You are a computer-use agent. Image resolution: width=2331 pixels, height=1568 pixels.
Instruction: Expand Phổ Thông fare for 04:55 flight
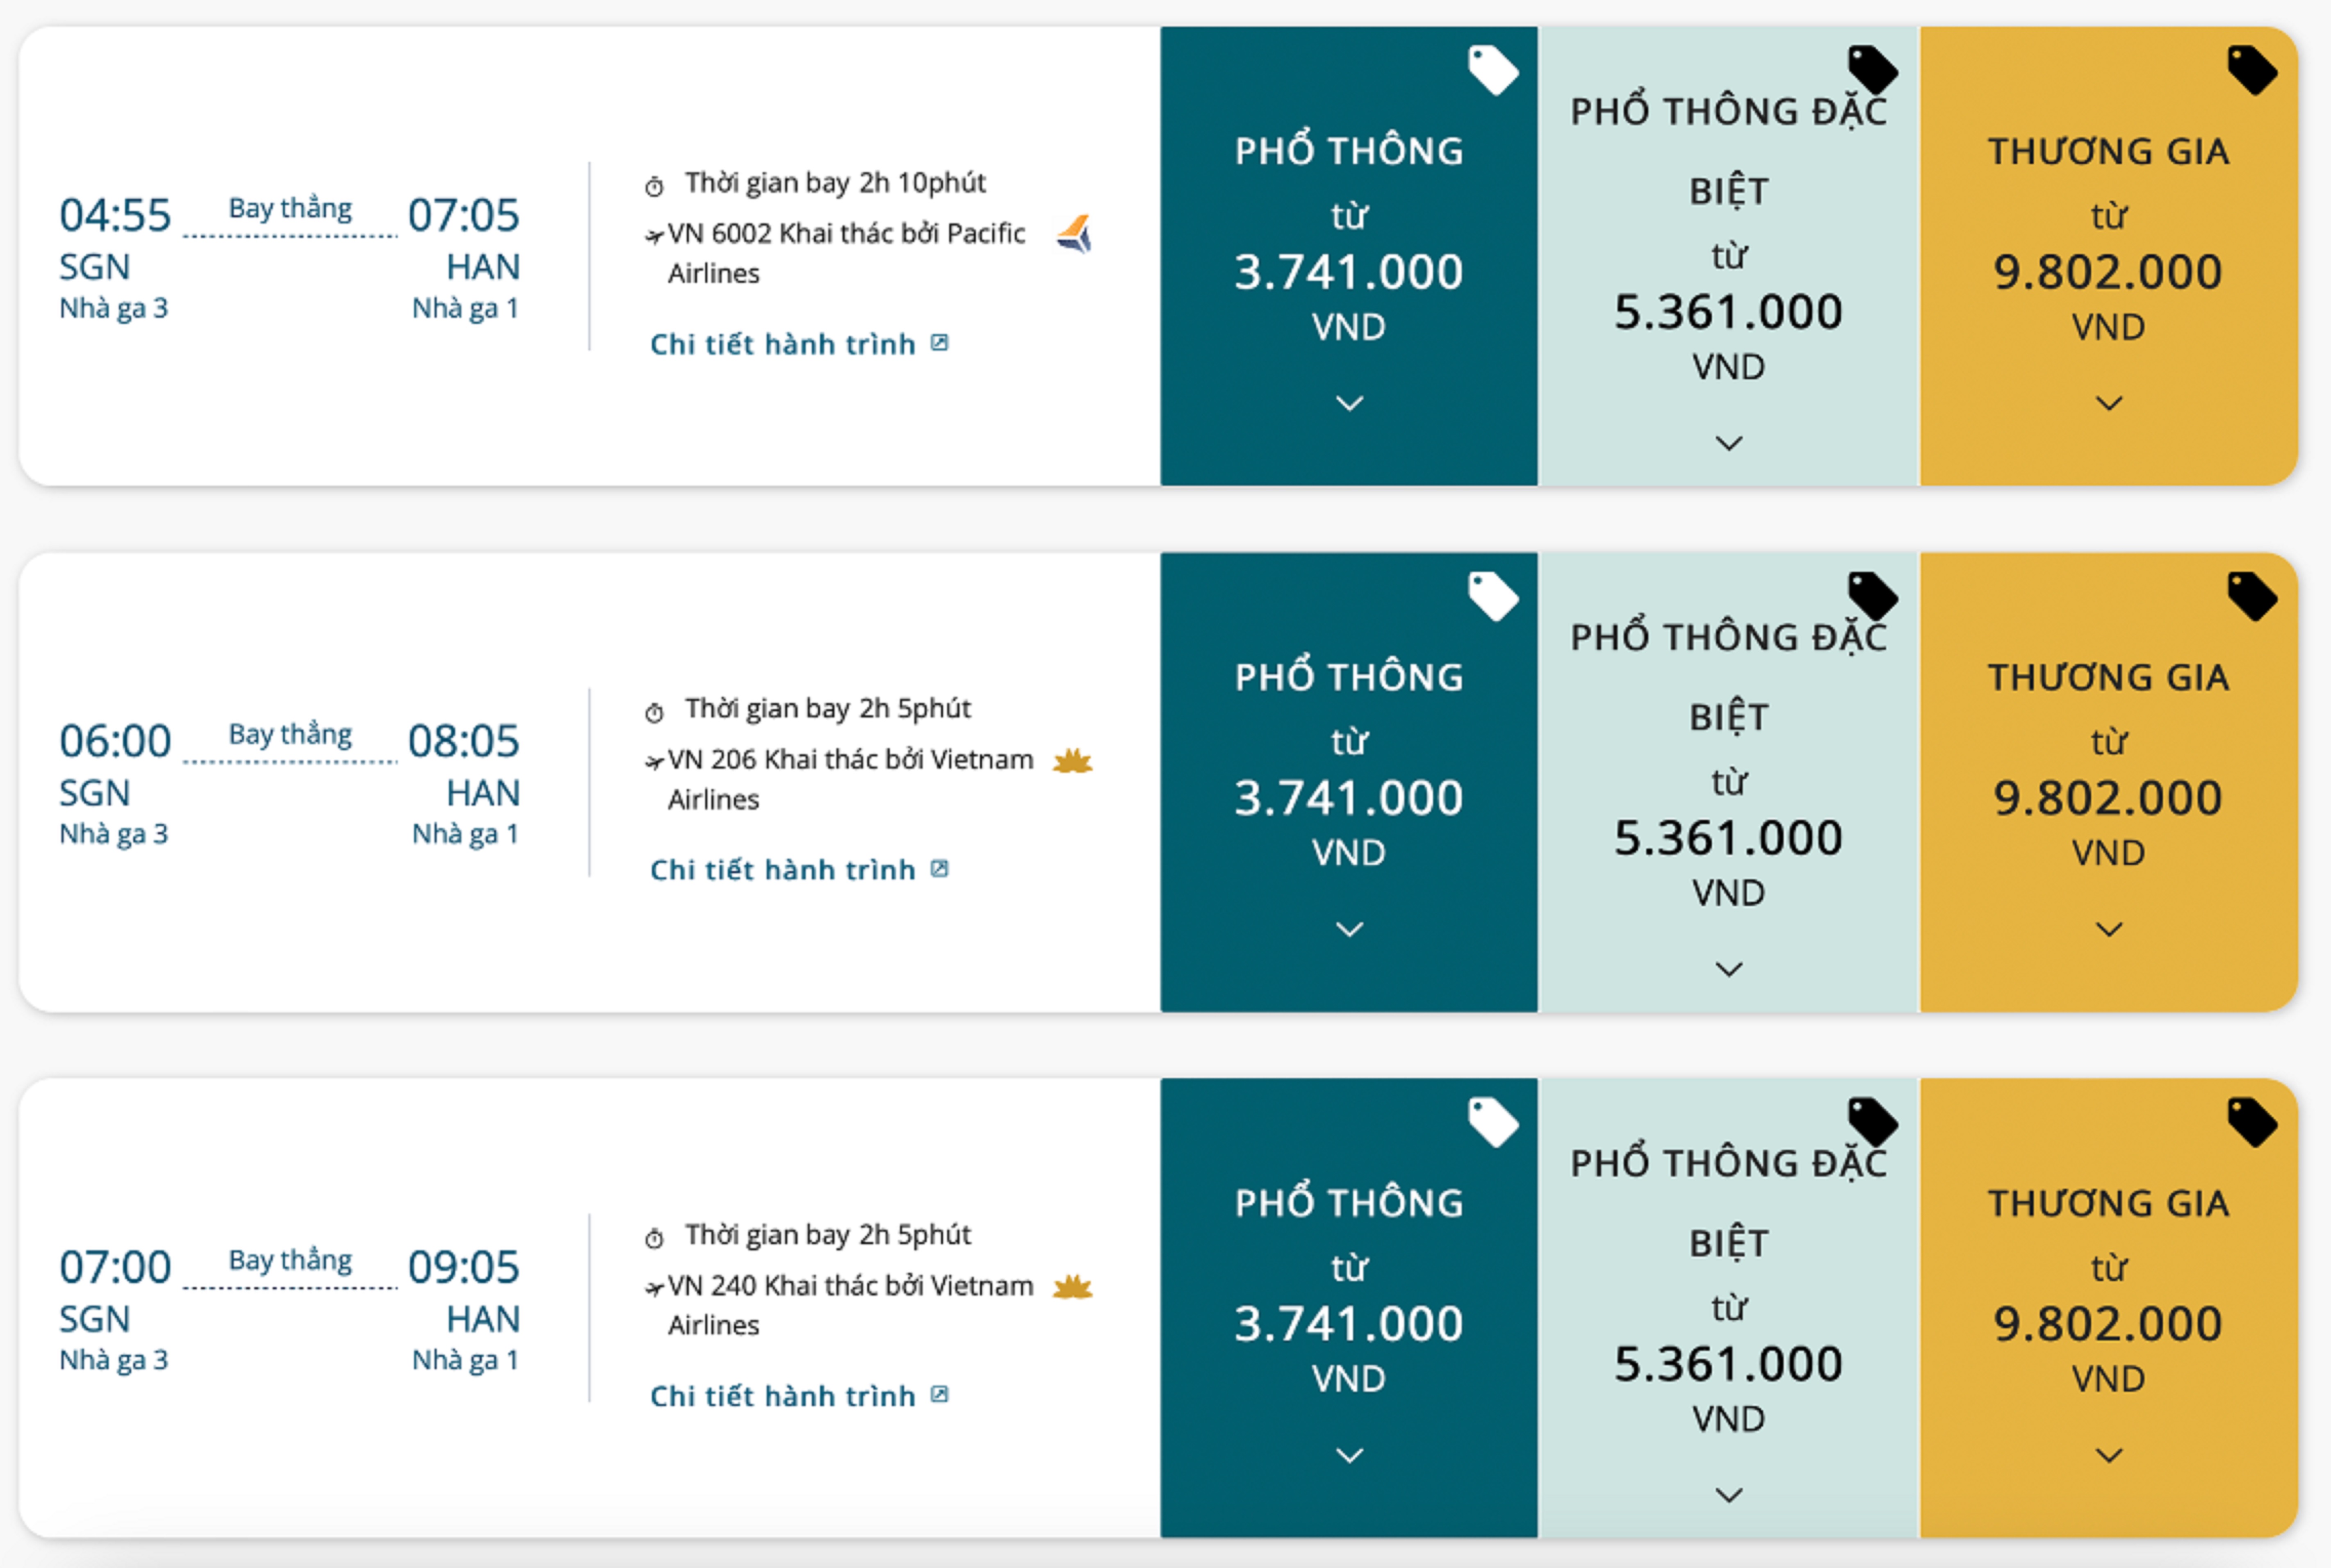pyautogui.click(x=1349, y=403)
